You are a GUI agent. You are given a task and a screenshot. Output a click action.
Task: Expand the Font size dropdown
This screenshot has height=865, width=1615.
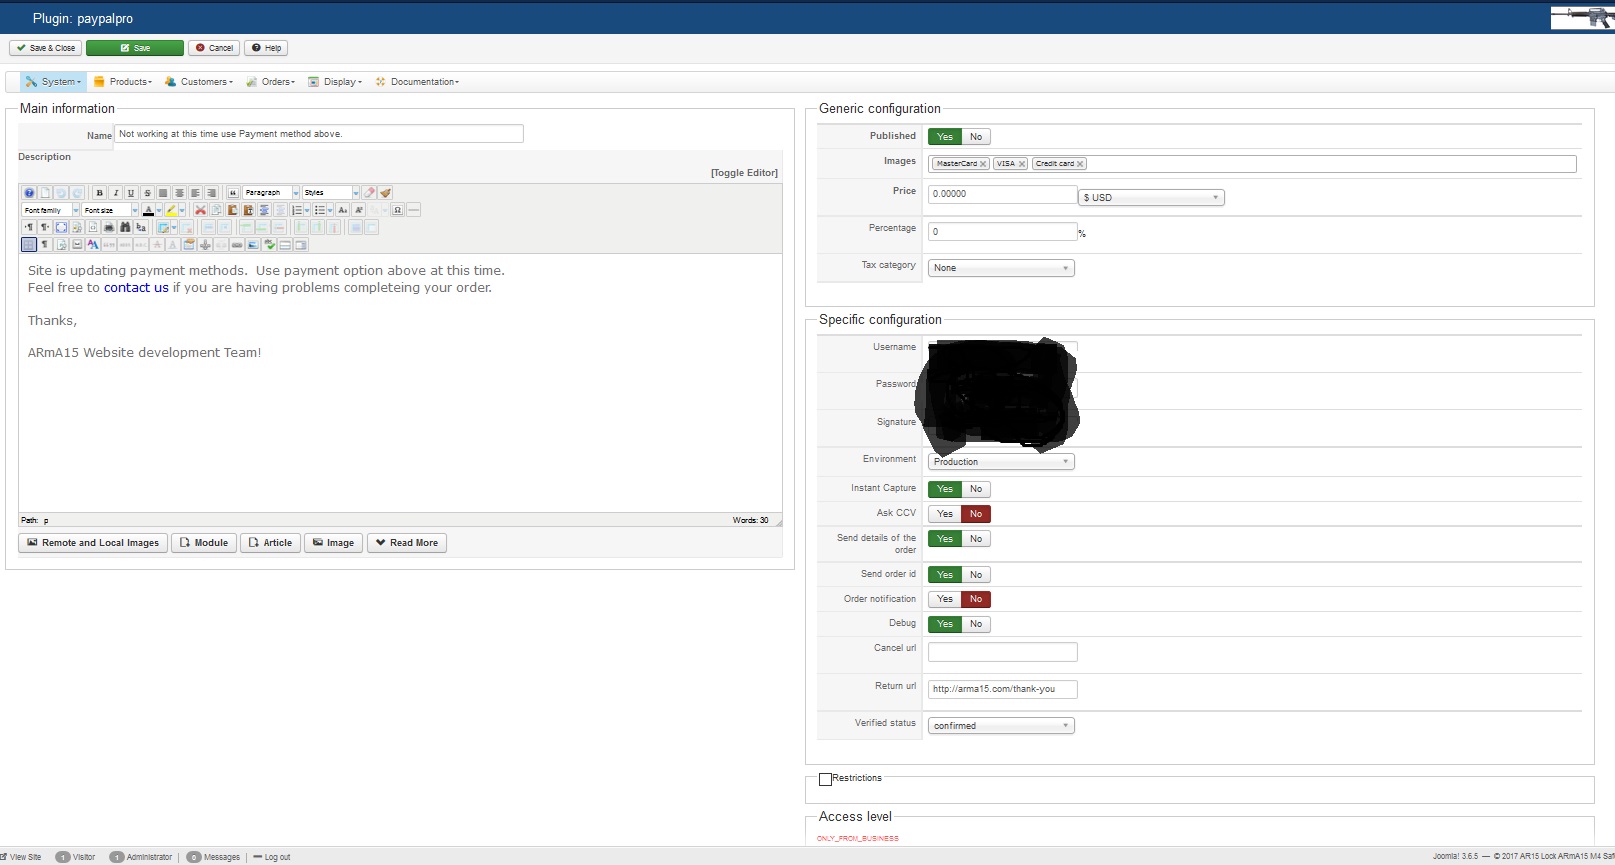pos(111,210)
